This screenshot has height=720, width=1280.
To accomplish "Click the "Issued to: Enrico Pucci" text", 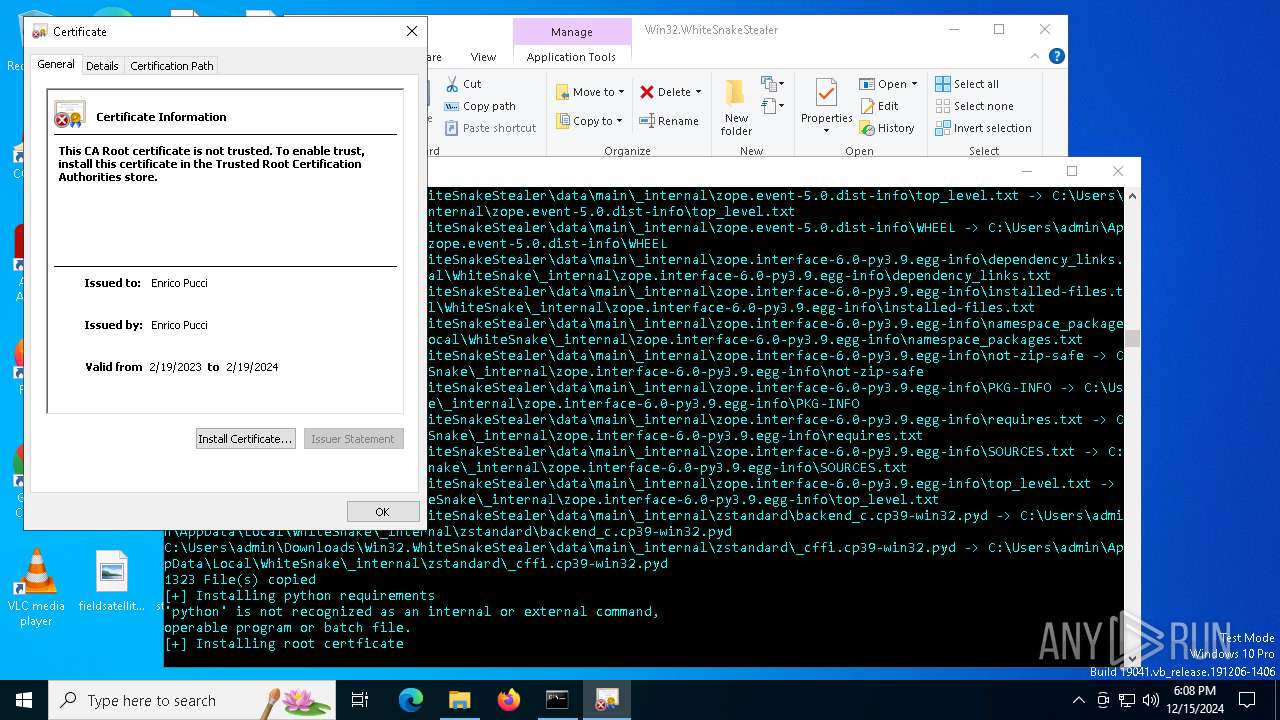I will (x=146, y=283).
